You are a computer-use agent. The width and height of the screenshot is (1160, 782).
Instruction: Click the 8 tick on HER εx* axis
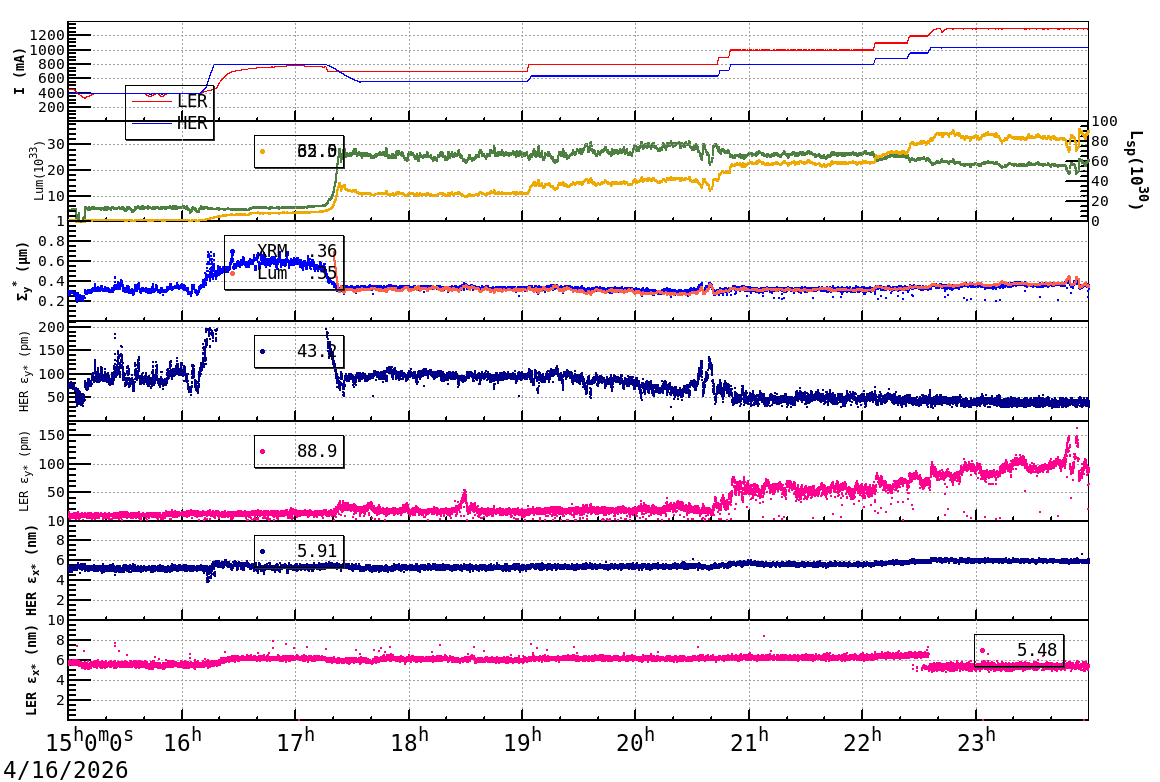[x=61, y=541]
